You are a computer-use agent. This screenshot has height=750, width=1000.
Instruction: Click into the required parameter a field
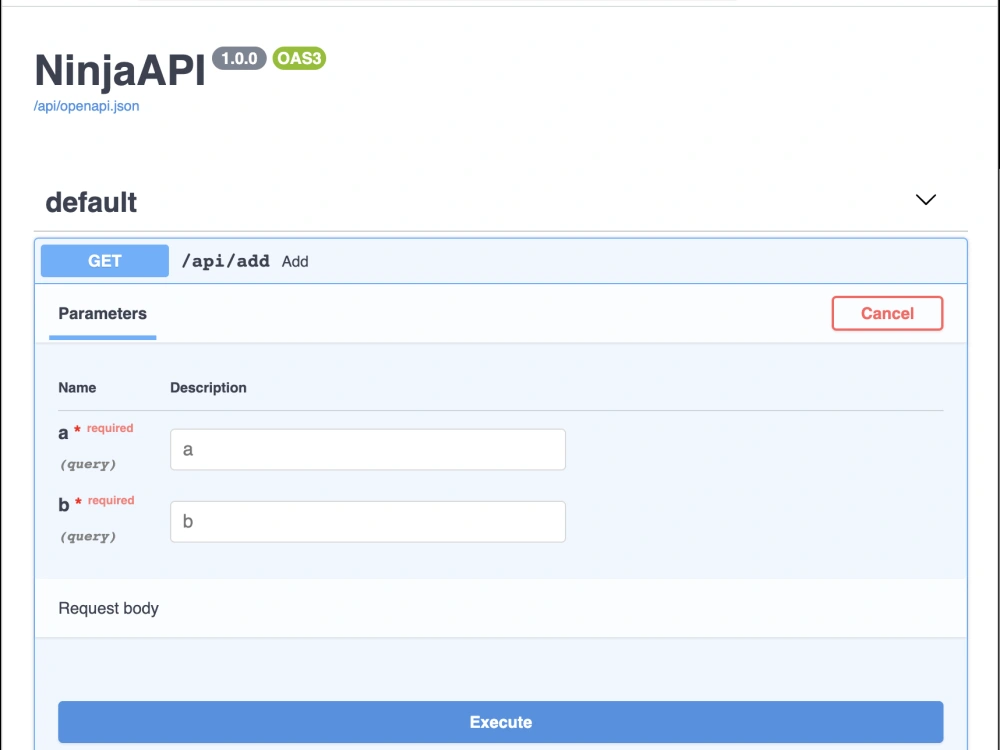(x=367, y=449)
